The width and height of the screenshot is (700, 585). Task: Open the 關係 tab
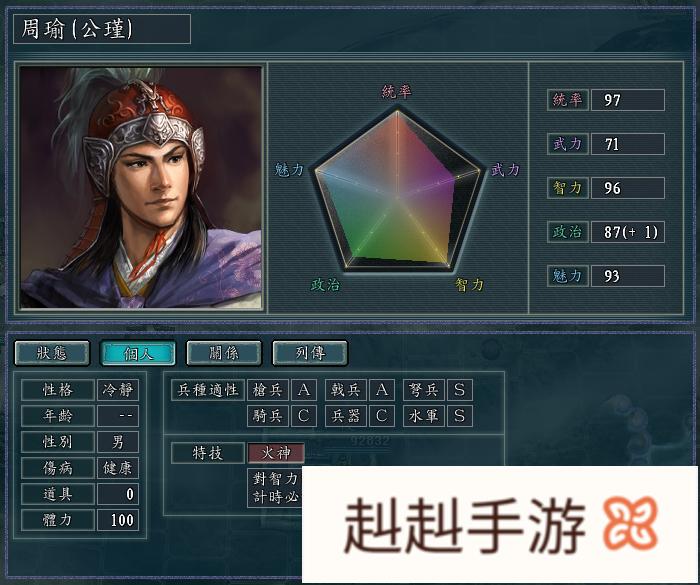224,353
